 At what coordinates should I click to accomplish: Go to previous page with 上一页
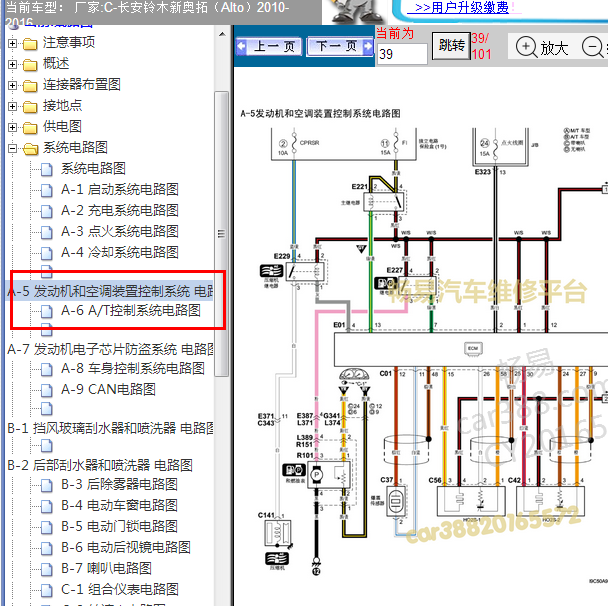[269, 47]
